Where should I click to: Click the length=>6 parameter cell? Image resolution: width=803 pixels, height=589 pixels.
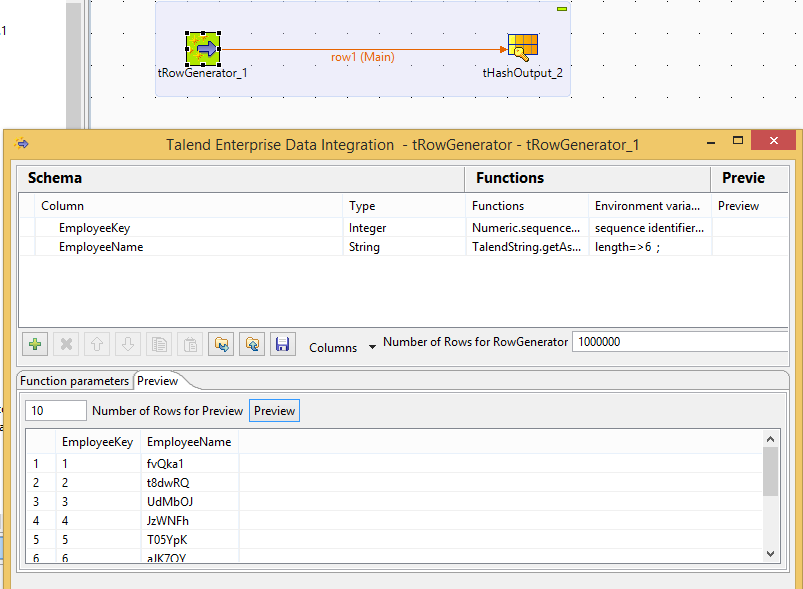click(x=650, y=247)
